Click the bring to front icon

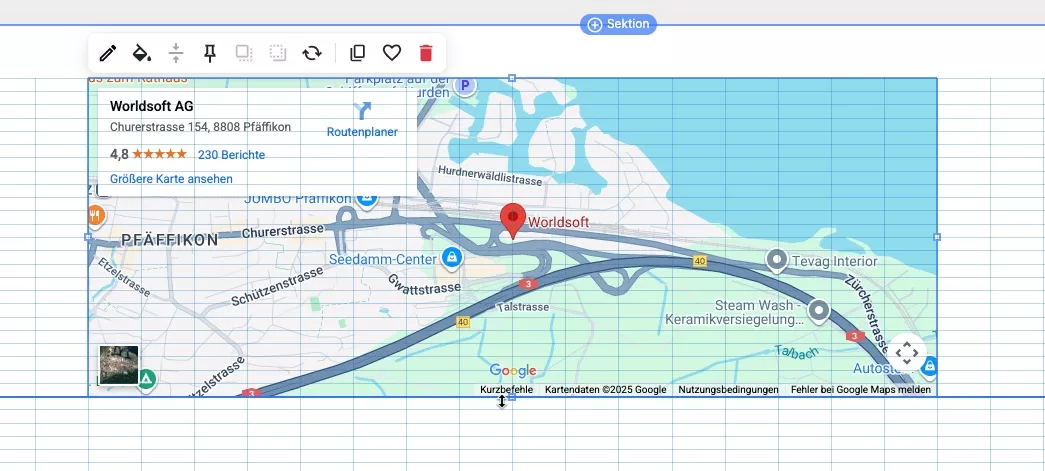[x=244, y=54]
